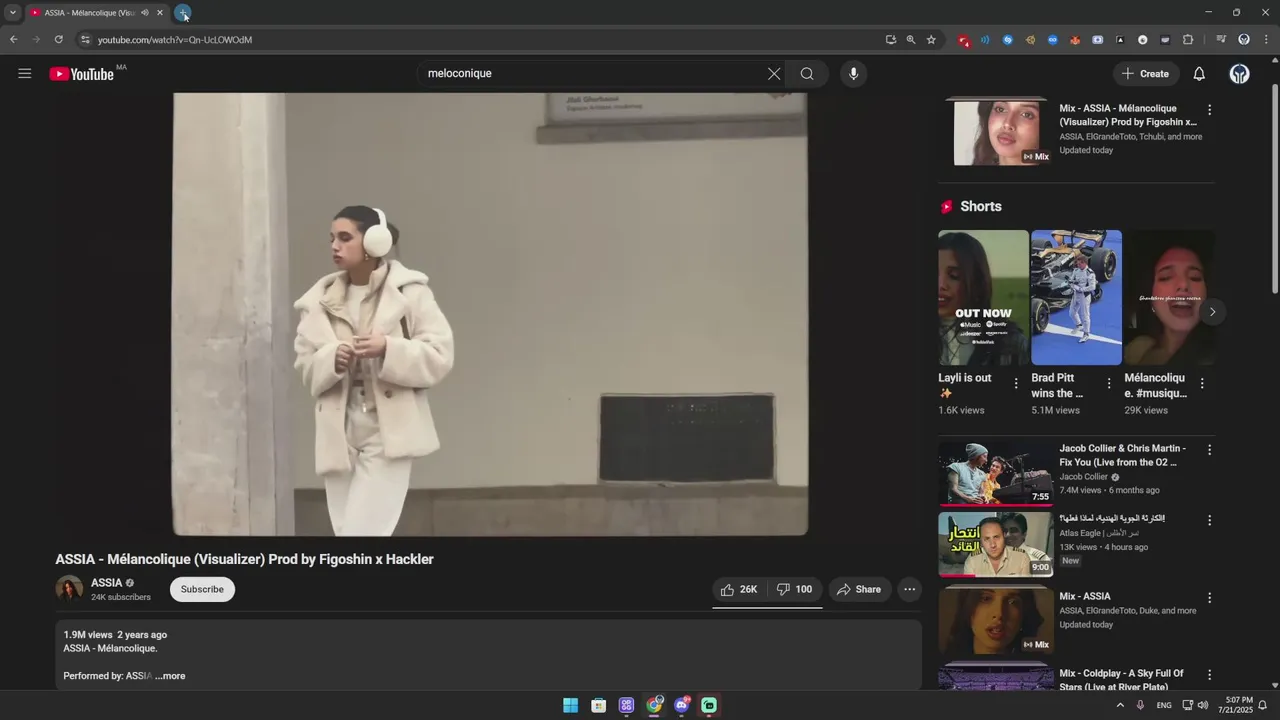Subscribe to the ASSIA channel
Screen dimensions: 1280x720
click(x=202, y=590)
